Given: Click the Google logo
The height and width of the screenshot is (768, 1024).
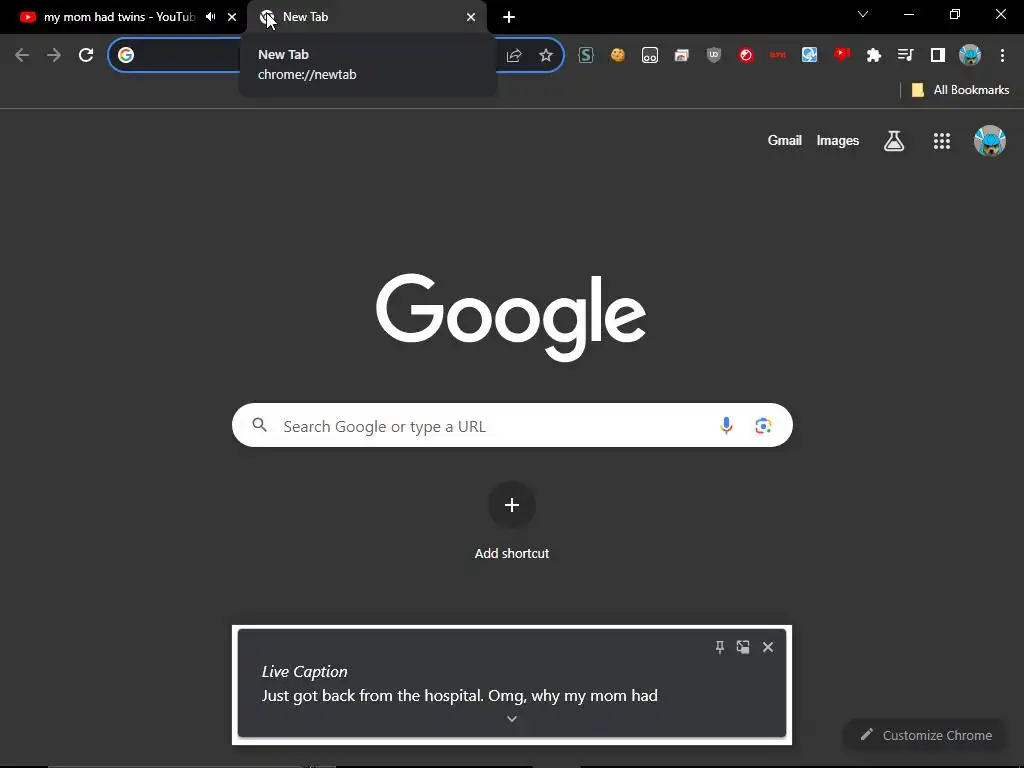Looking at the screenshot, I should click(511, 317).
